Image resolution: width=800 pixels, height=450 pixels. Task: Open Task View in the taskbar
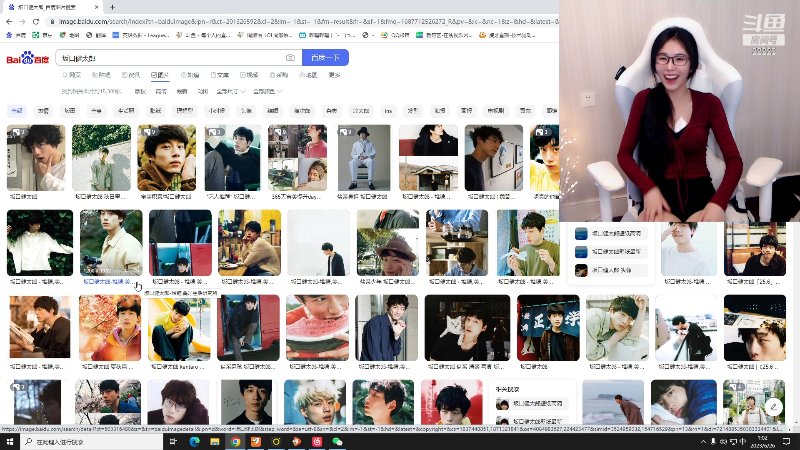pos(173,442)
